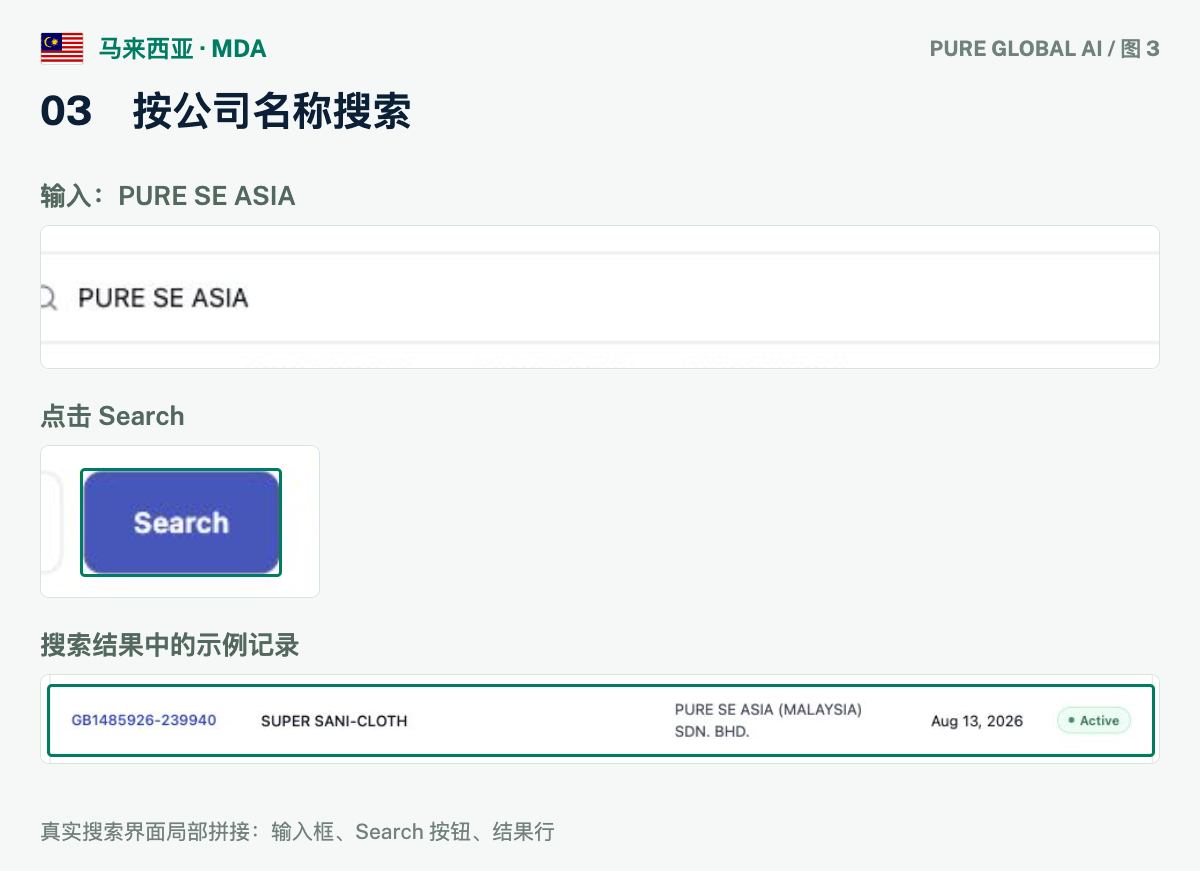Click the 输入：PURE SE ASIA label
Image resolution: width=1200 pixels, height=871 pixels.
(168, 195)
